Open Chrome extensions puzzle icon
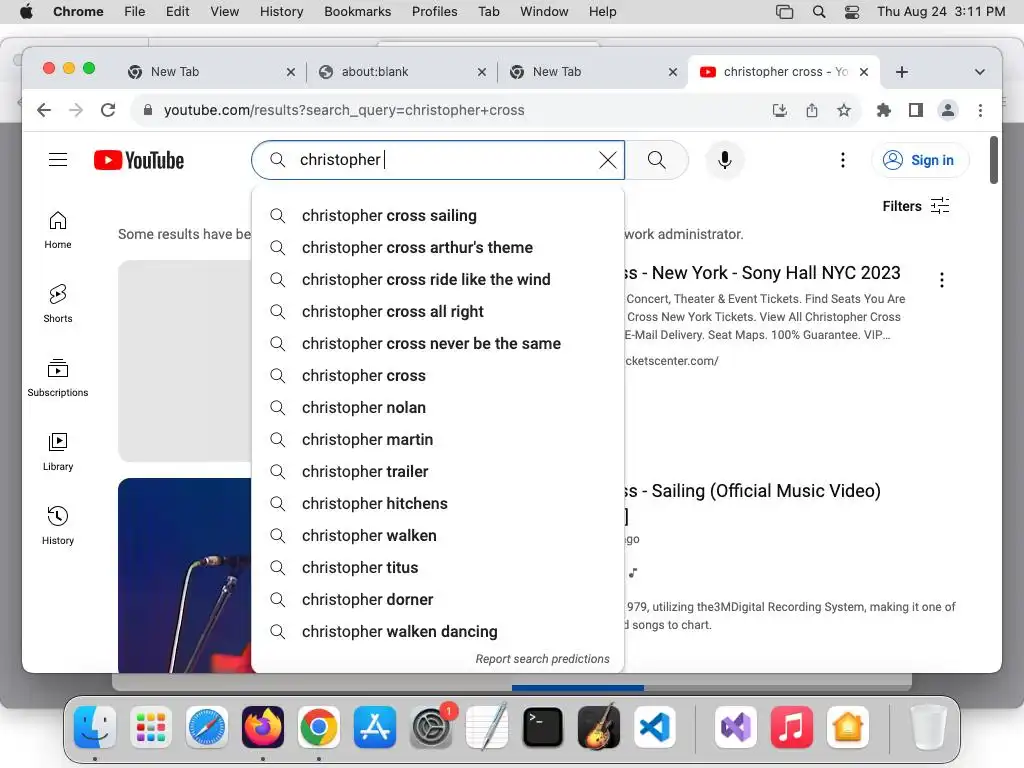 click(884, 110)
